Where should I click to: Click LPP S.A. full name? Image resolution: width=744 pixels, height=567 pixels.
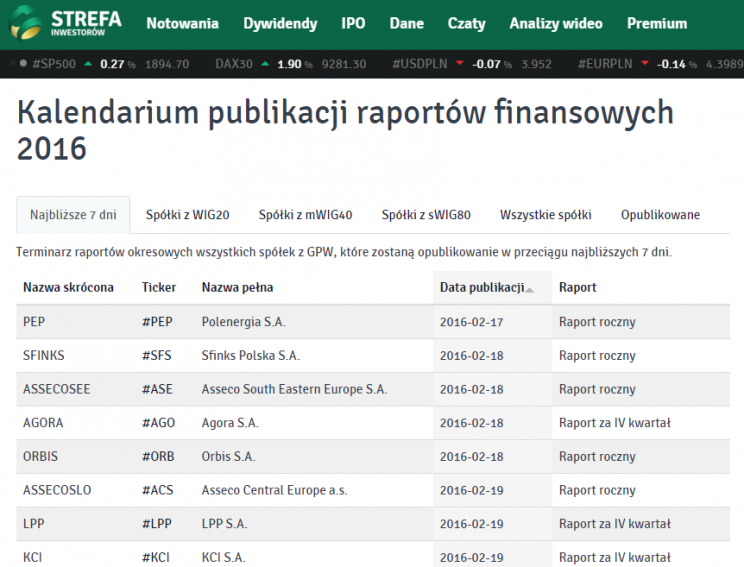click(224, 524)
